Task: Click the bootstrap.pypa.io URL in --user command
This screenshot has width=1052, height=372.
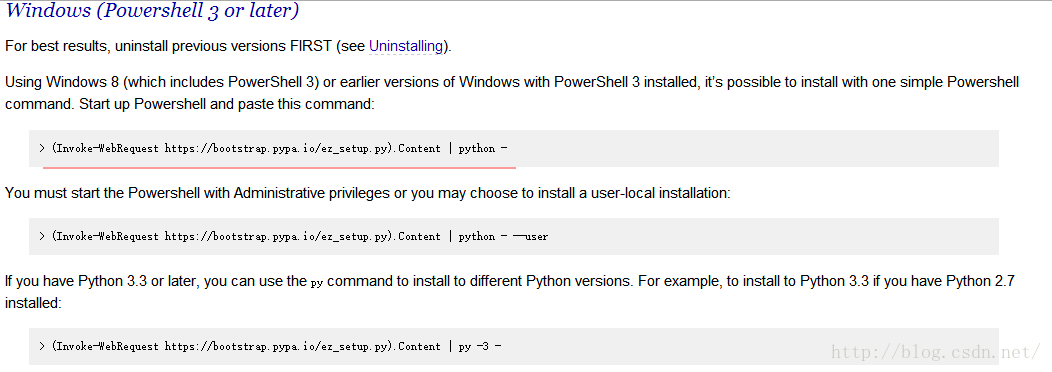Action: (276, 236)
